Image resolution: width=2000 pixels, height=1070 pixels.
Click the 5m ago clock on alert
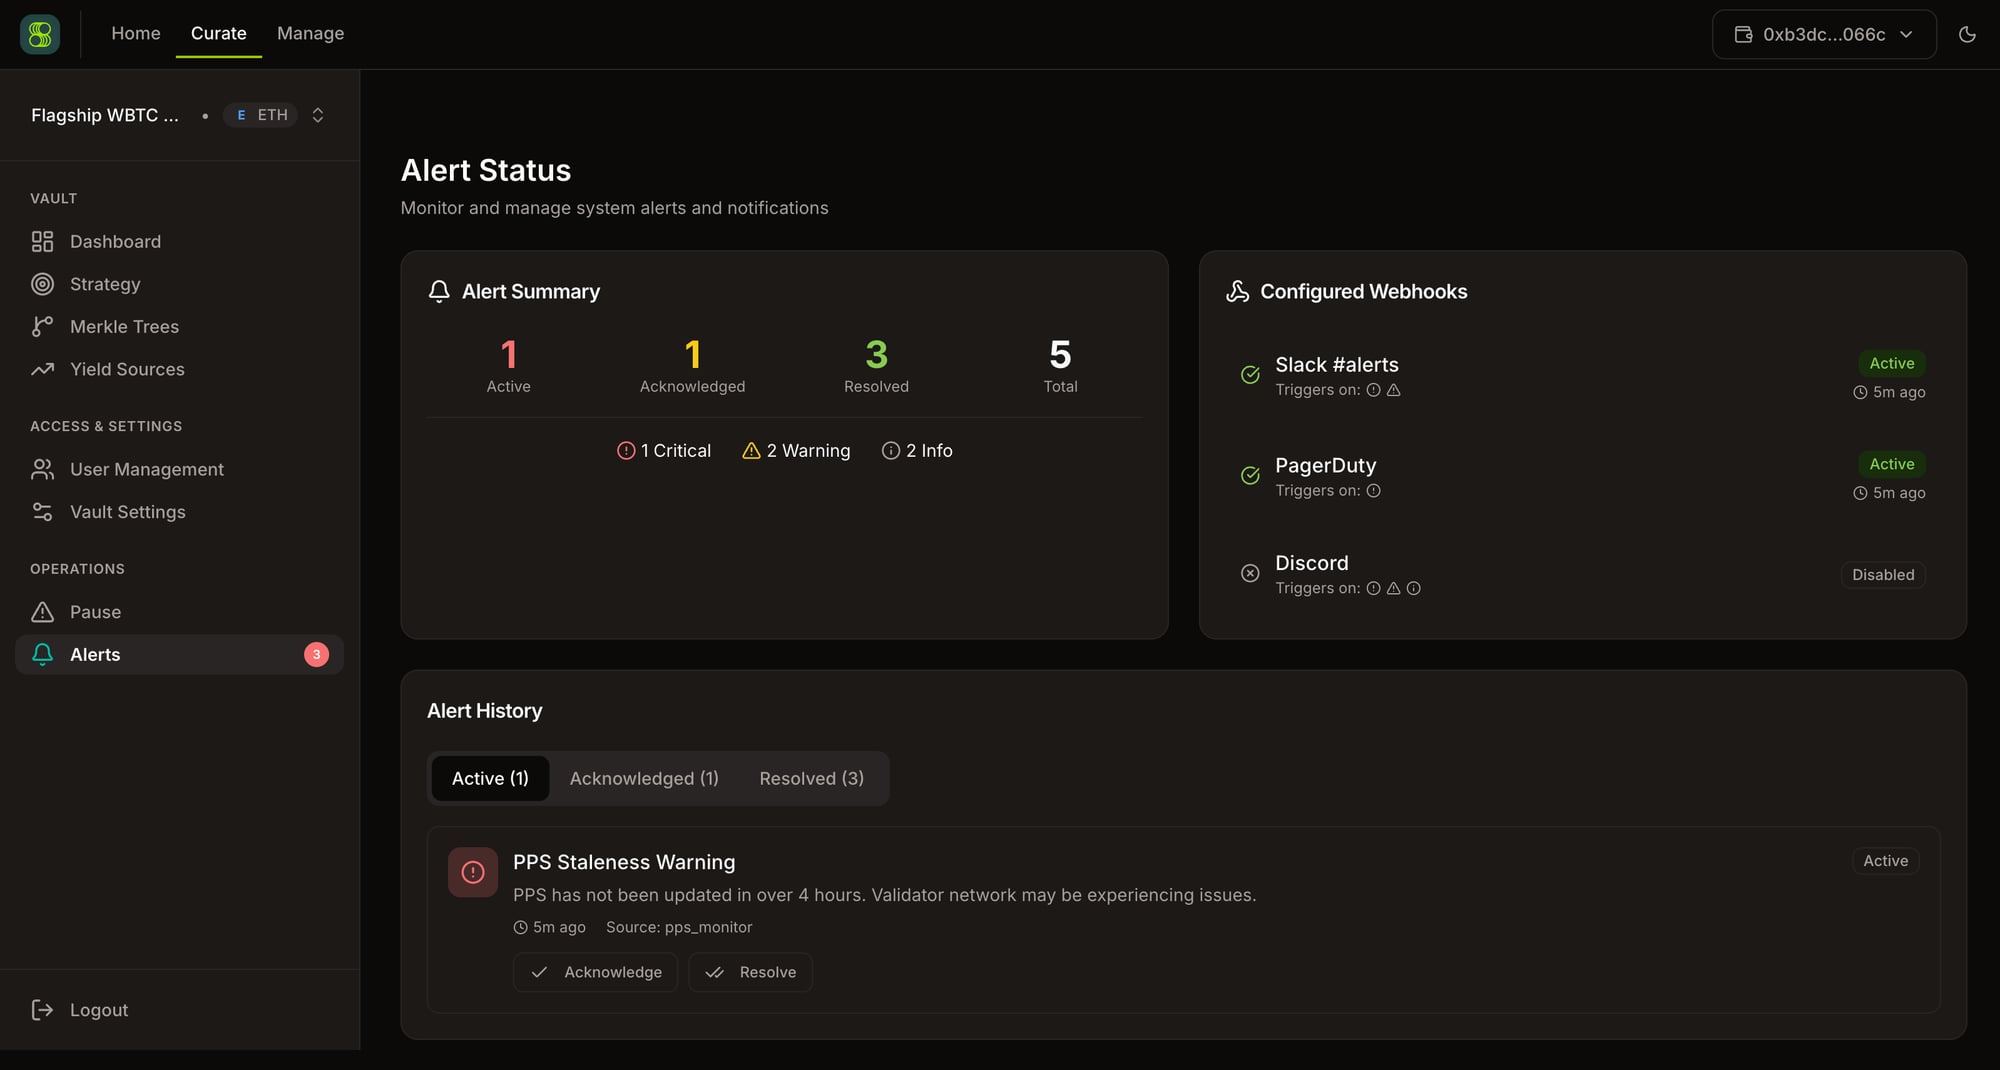coord(520,928)
